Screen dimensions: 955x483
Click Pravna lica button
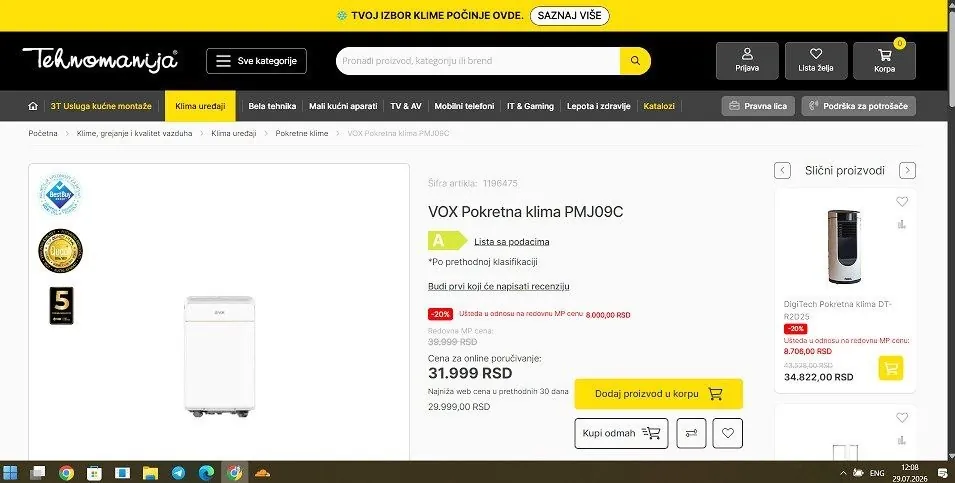point(758,106)
